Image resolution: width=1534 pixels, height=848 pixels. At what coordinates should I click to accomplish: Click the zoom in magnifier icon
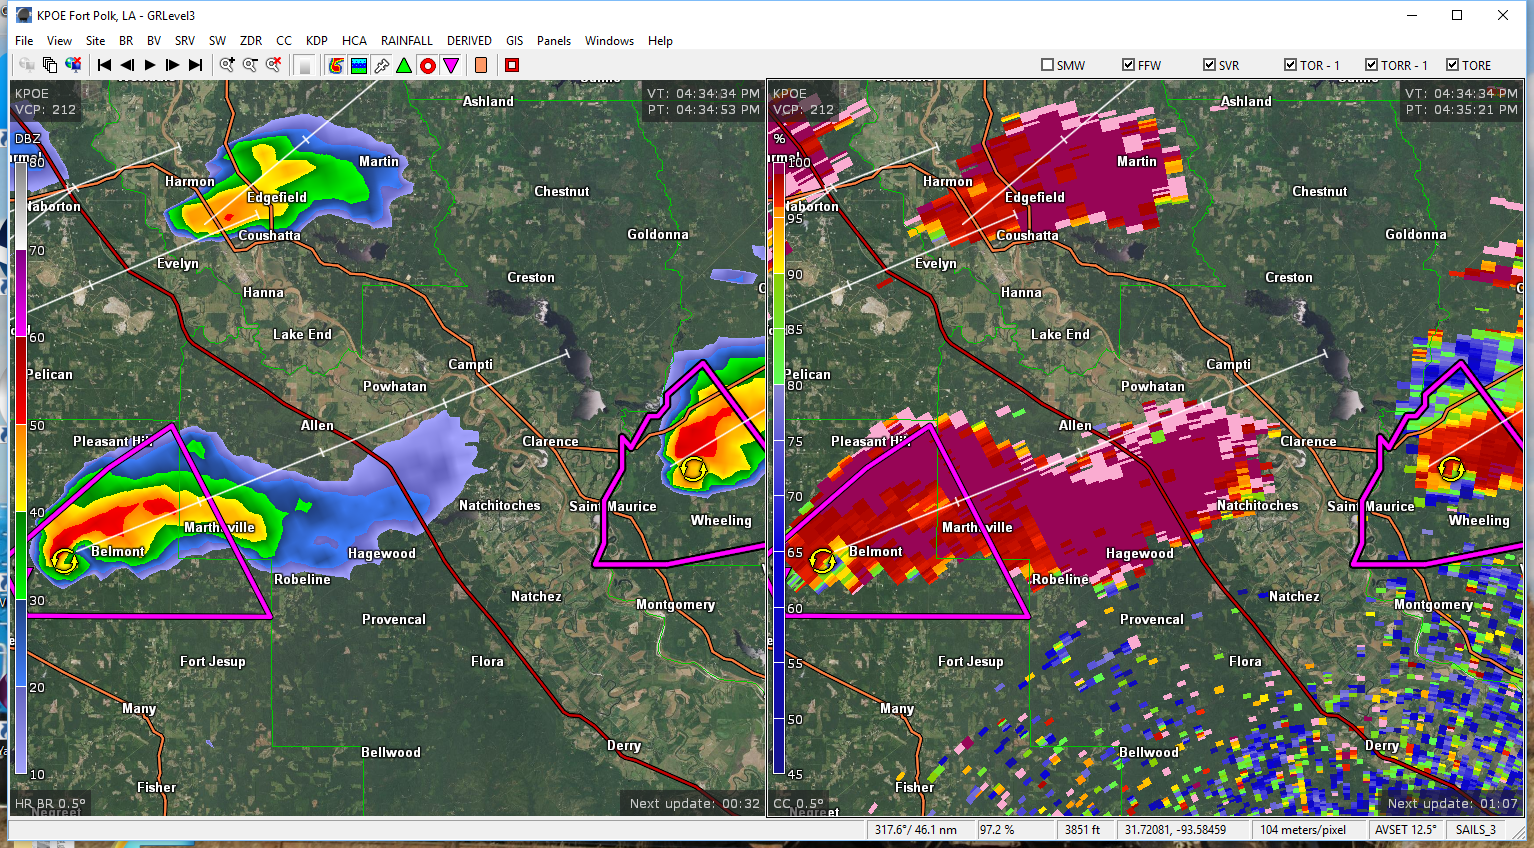pos(227,65)
